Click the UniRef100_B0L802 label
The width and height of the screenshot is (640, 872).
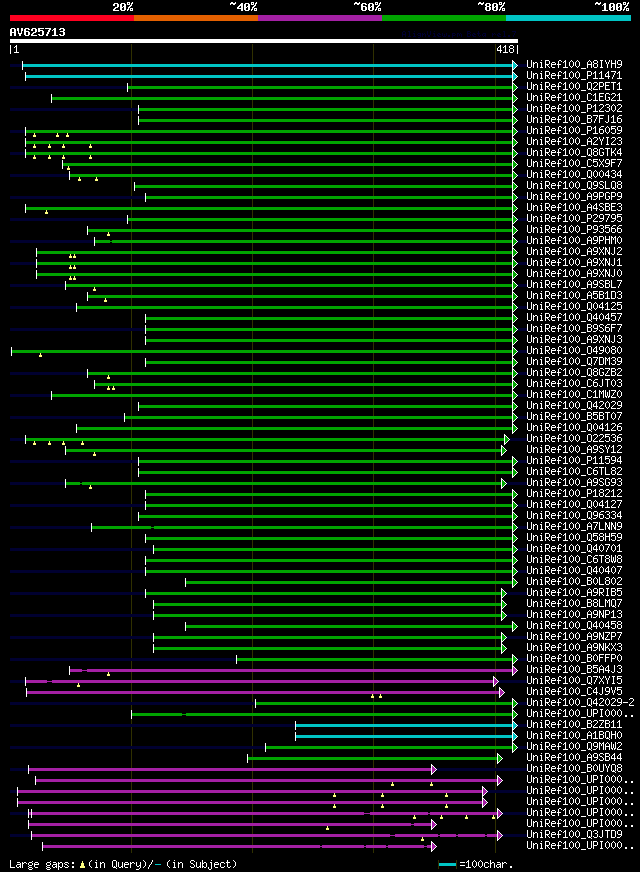coord(574,582)
